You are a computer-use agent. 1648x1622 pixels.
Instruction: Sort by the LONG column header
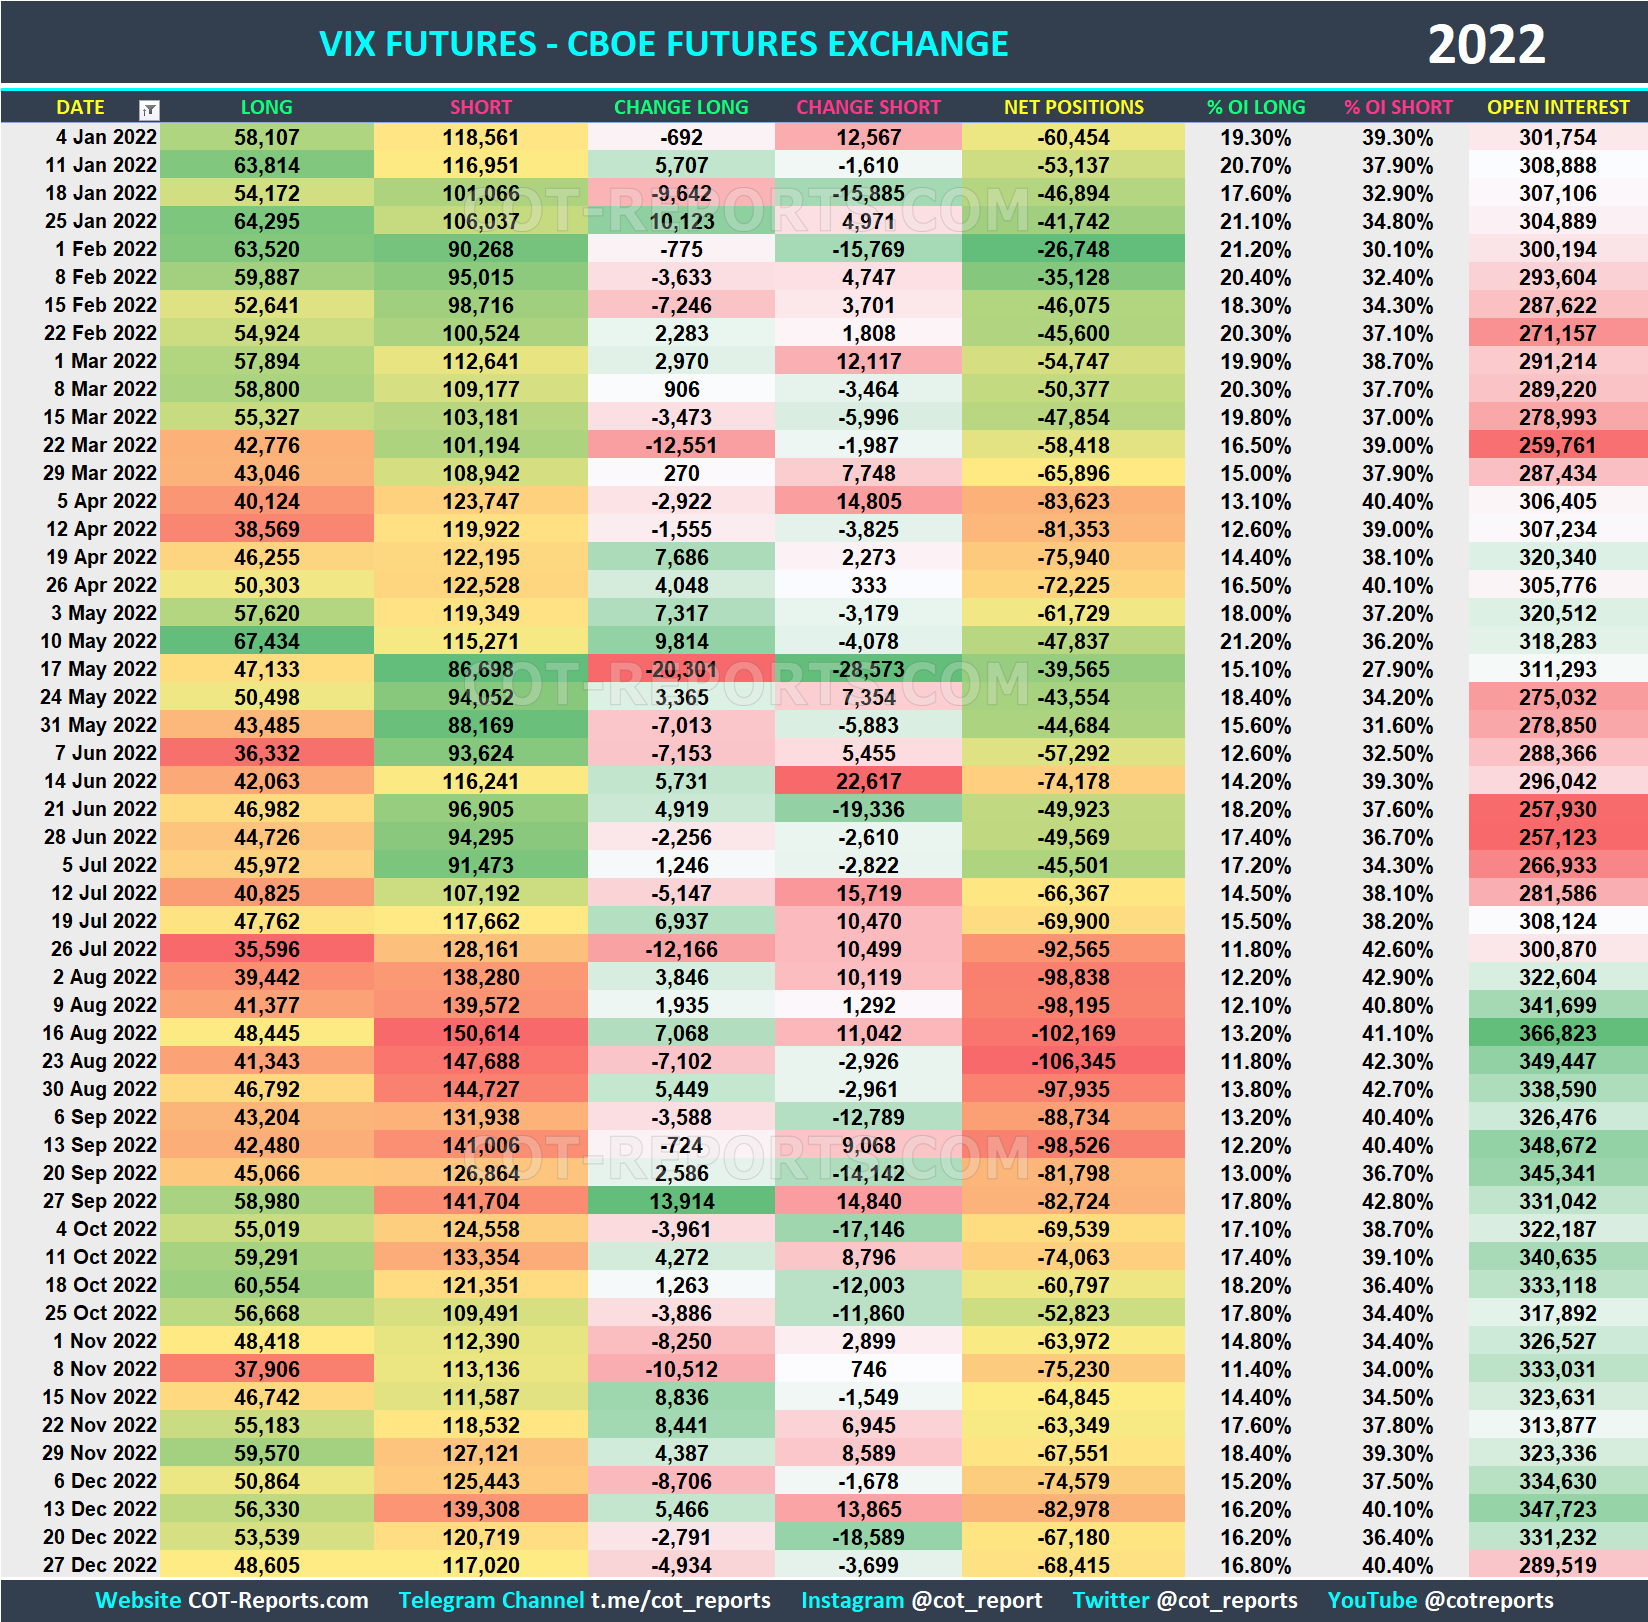[265, 108]
